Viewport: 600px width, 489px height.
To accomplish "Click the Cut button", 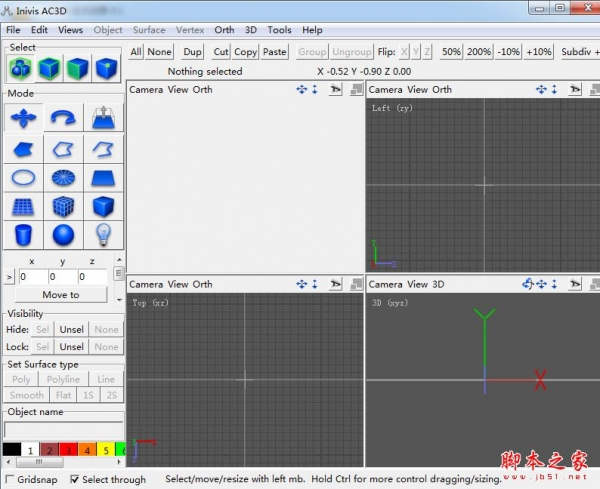I will (x=221, y=52).
